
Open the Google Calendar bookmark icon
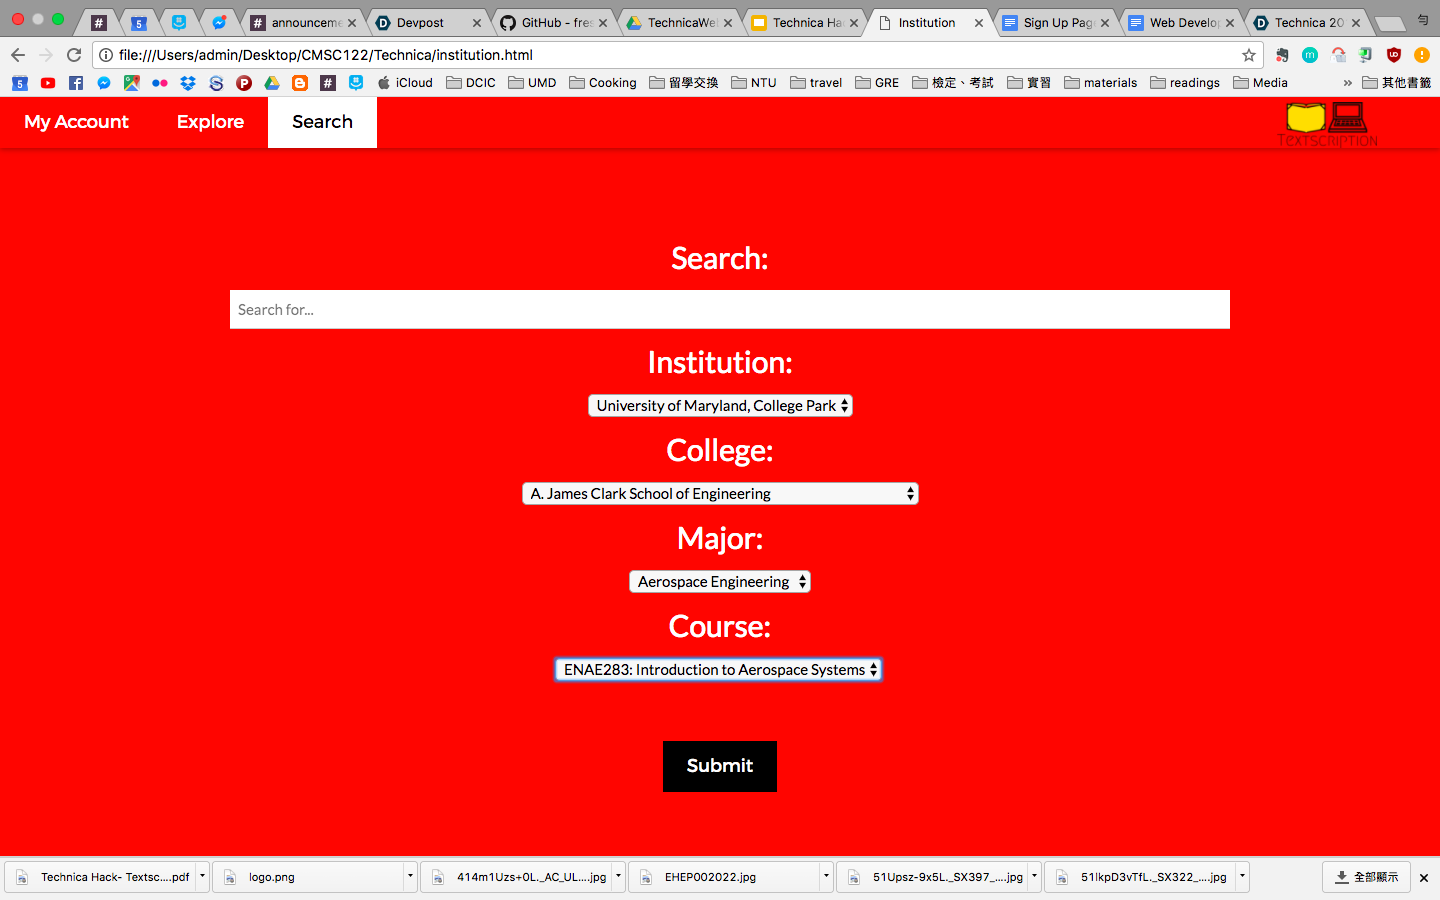[x=20, y=83]
